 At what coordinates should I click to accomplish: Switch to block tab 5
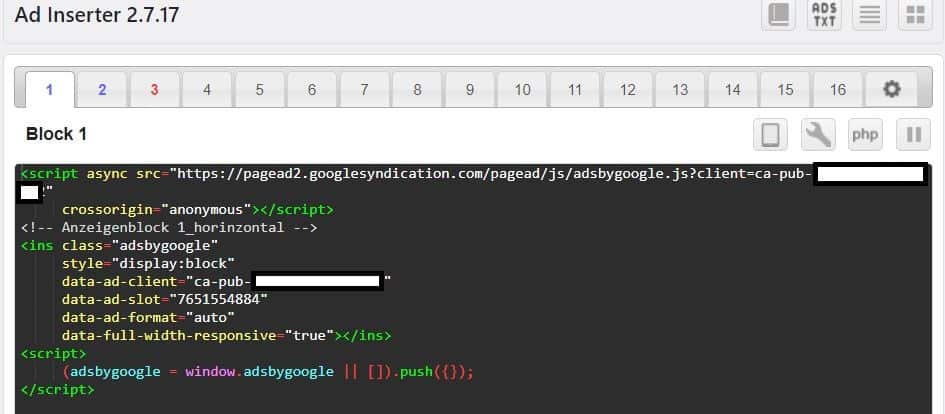259,90
